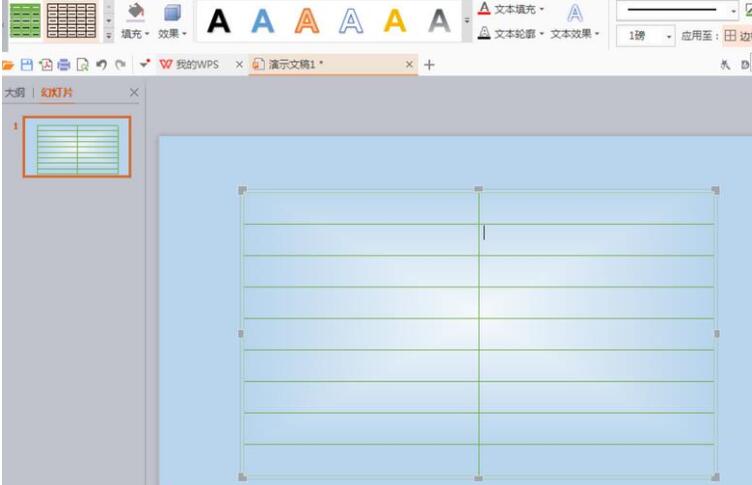Click the print preview icon
The width and height of the screenshot is (752, 485).
(x=82, y=65)
